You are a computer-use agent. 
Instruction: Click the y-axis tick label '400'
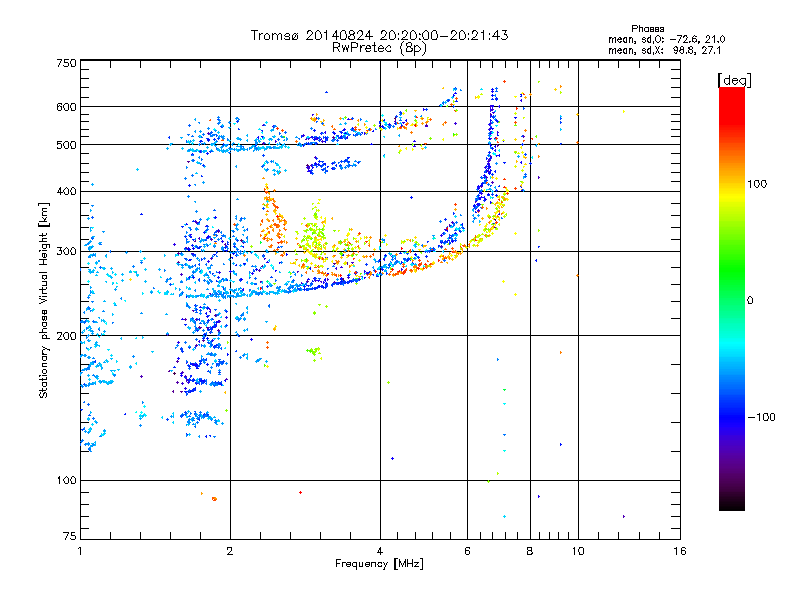point(66,191)
